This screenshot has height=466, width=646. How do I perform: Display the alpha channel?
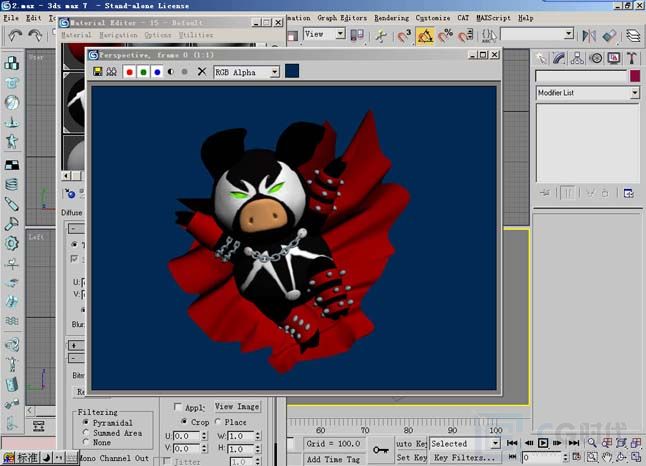[171, 72]
